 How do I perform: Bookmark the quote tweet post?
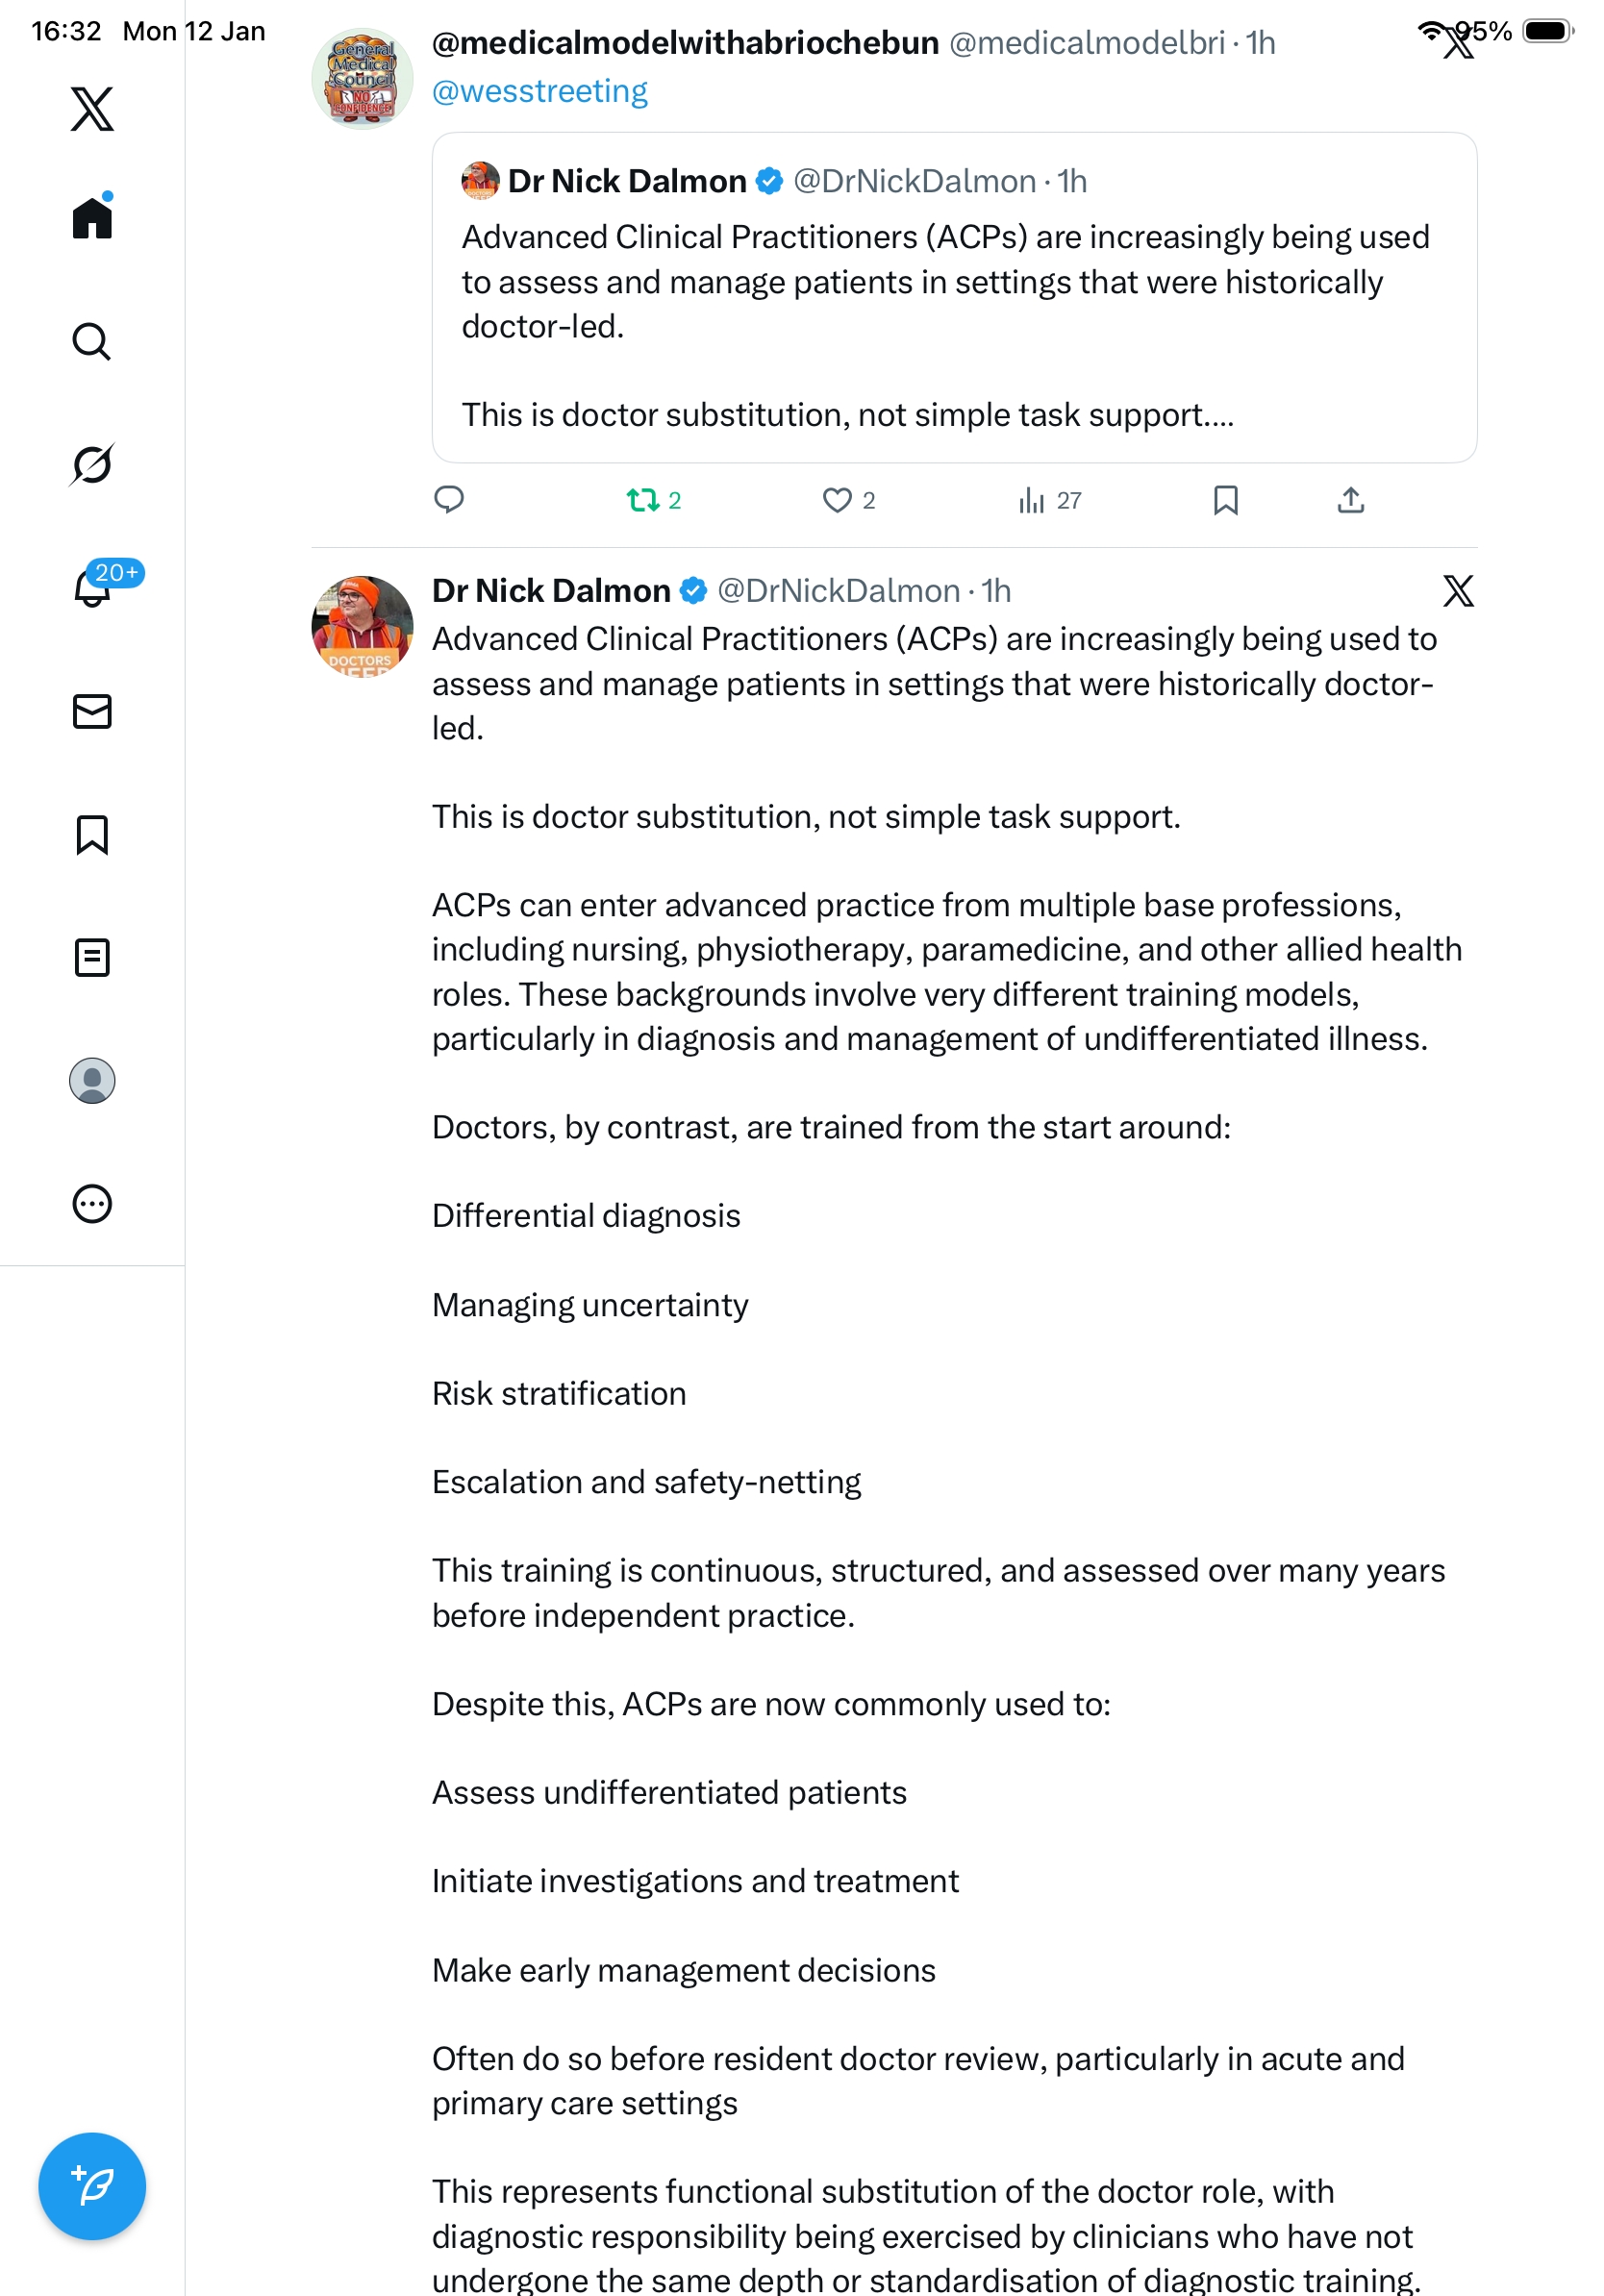(x=1226, y=500)
